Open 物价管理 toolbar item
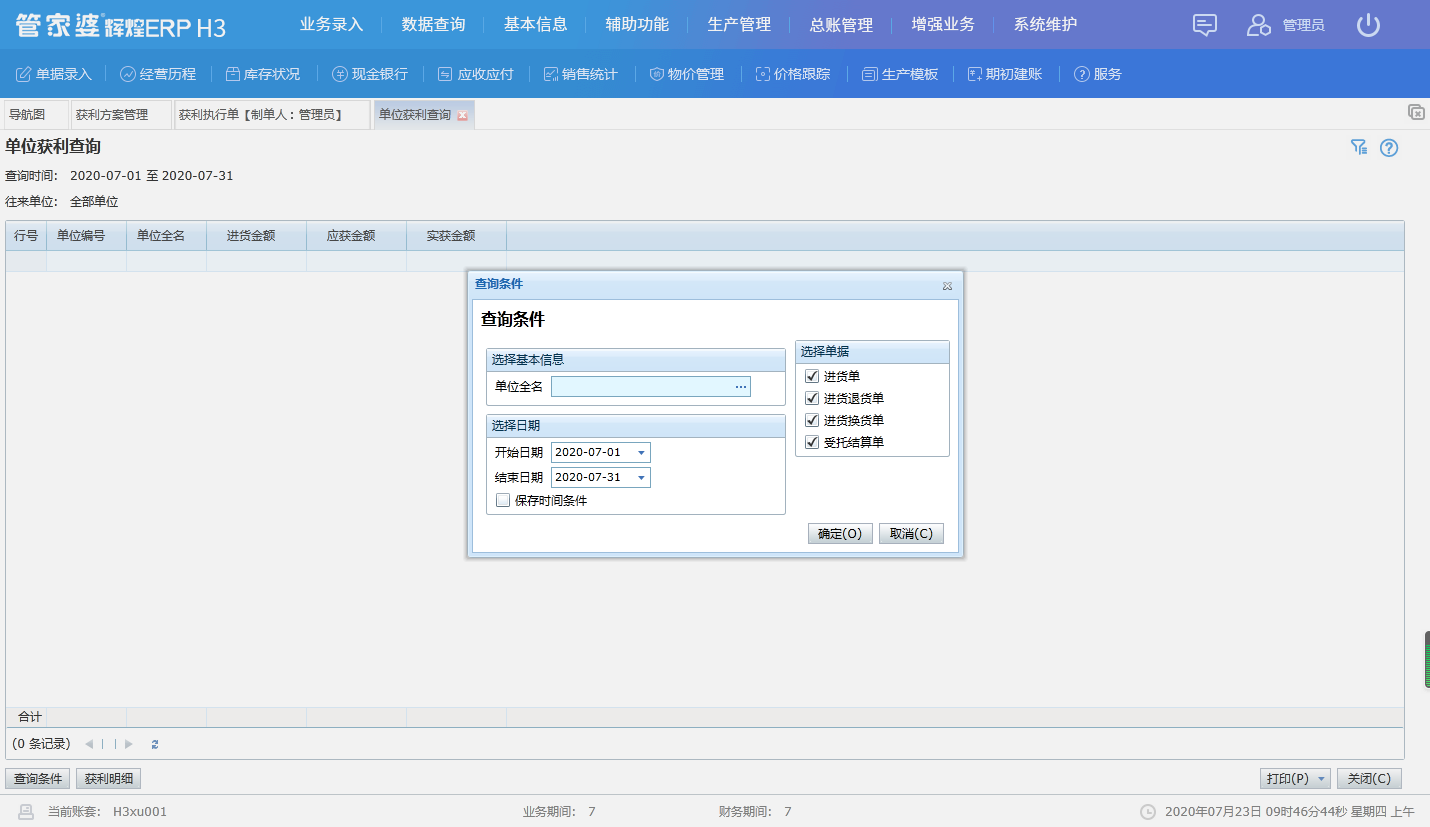 (686, 74)
